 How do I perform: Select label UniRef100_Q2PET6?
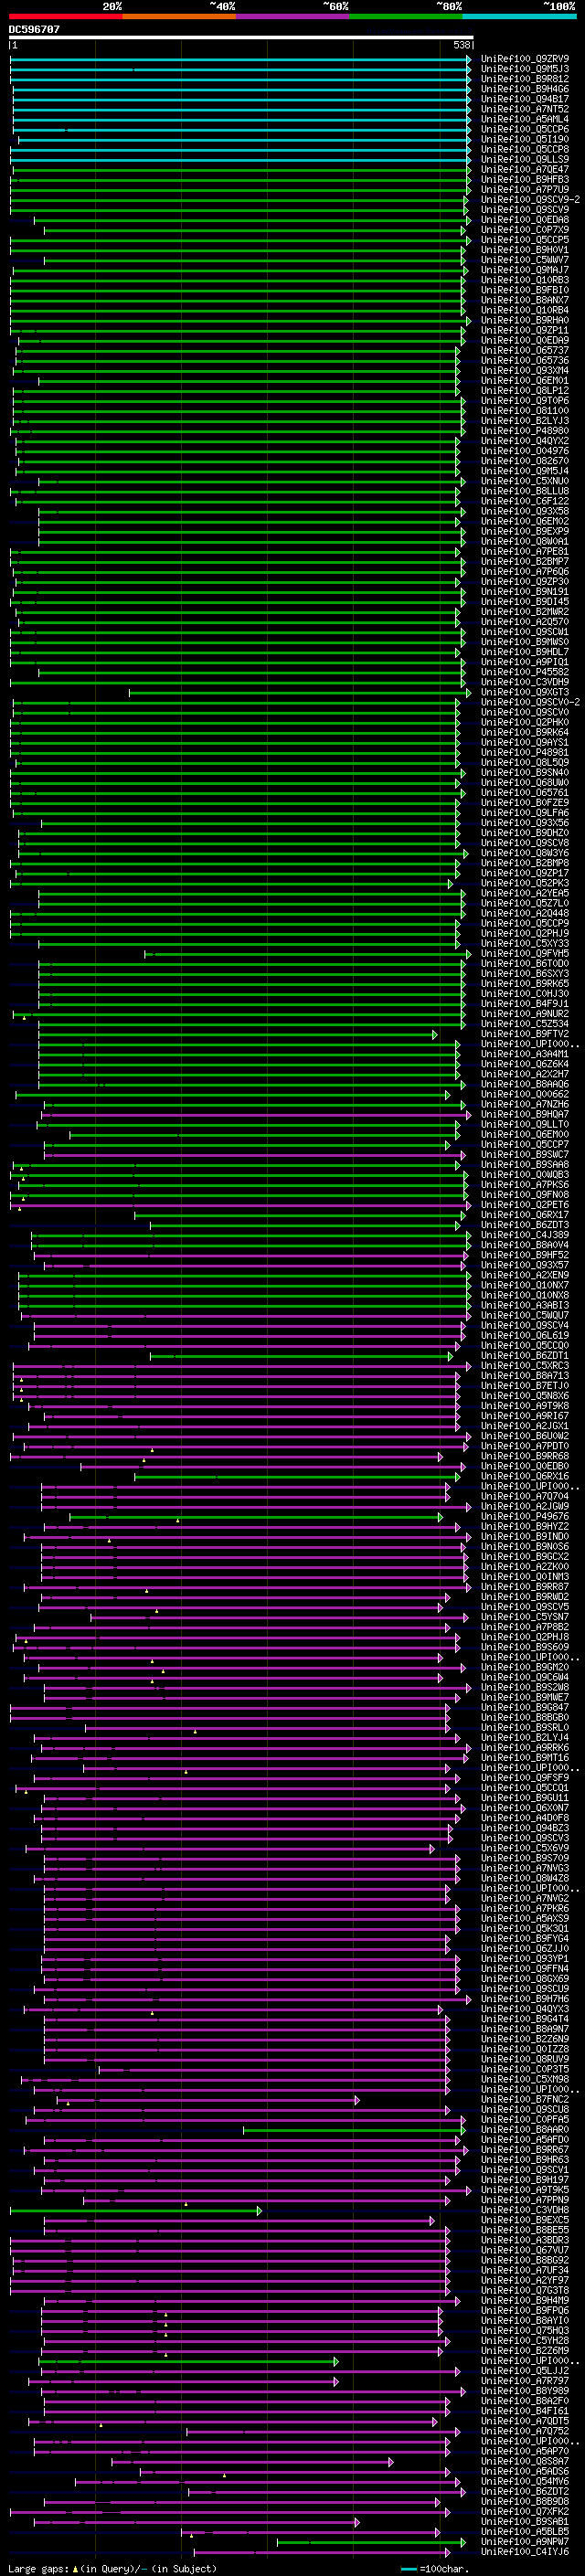click(525, 1205)
